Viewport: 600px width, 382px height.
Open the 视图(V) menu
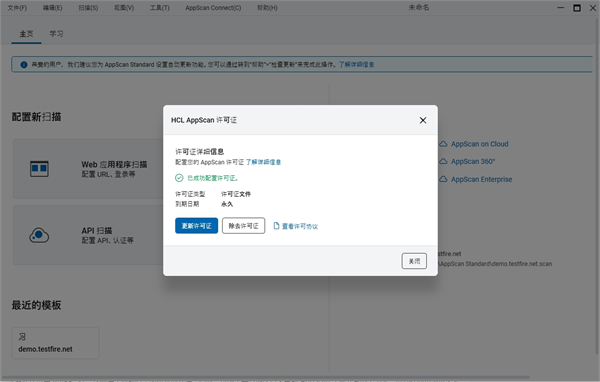[x=124, y=8]
